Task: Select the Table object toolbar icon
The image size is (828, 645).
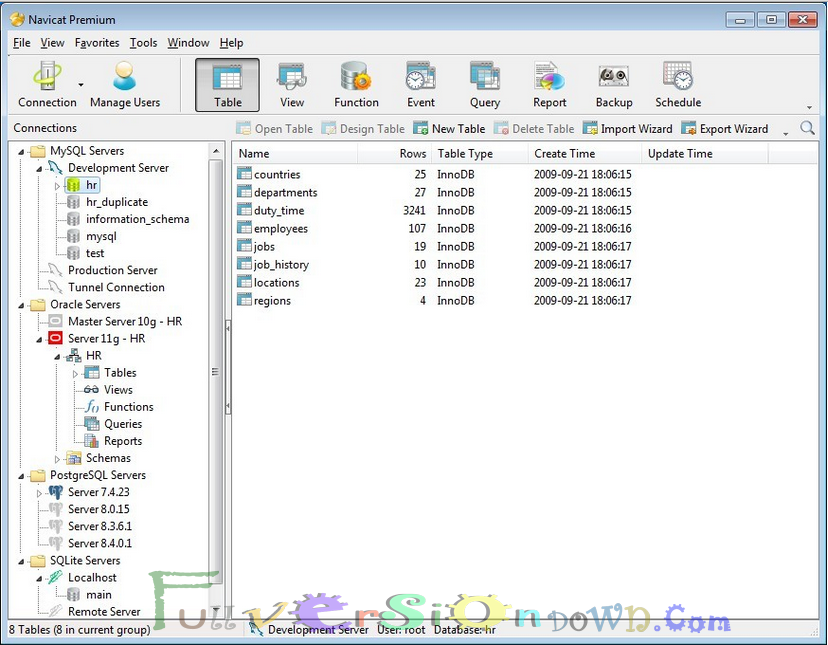Action: 228,85
